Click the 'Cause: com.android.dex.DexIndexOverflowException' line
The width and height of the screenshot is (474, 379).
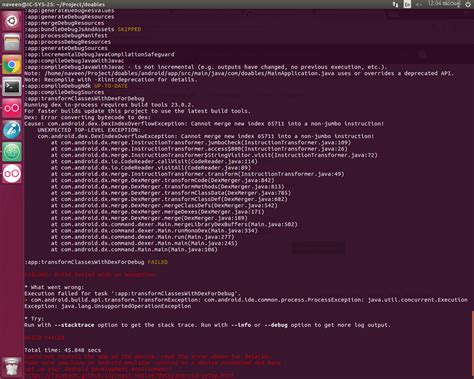(x=204, y=124)
